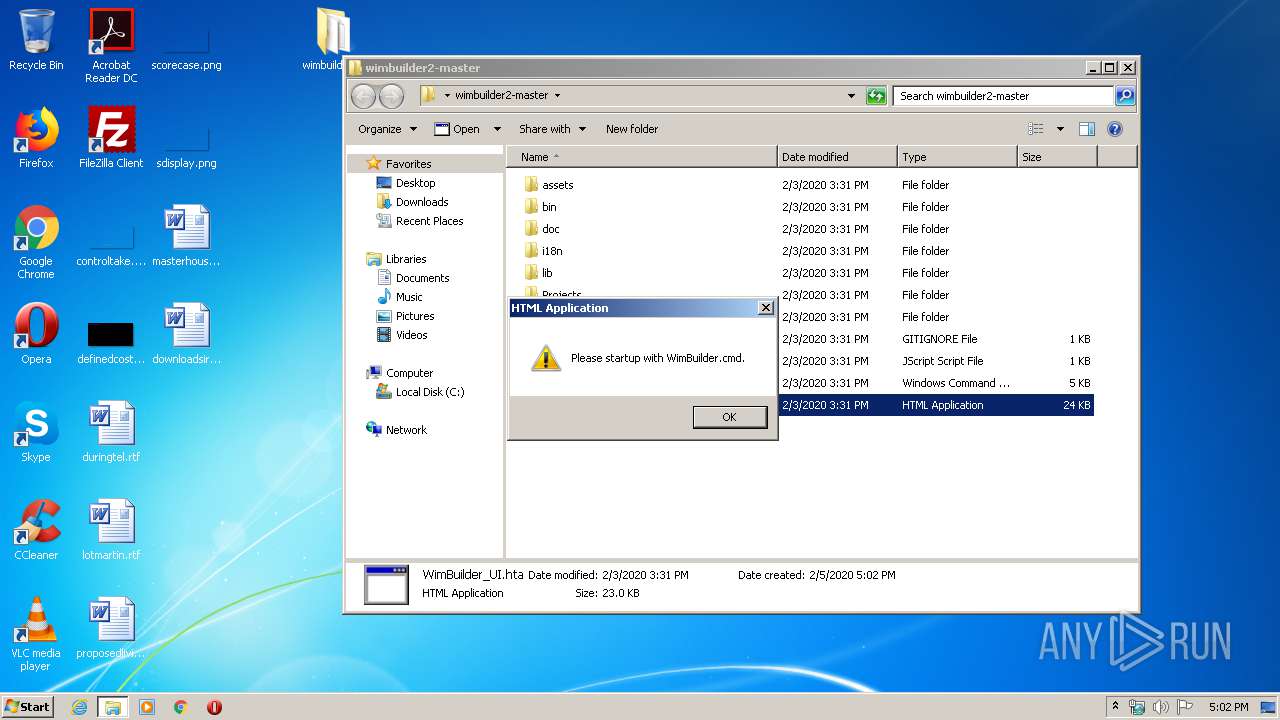
Task: Close the HTML Application dialog
Action: [x=765, y=308]
